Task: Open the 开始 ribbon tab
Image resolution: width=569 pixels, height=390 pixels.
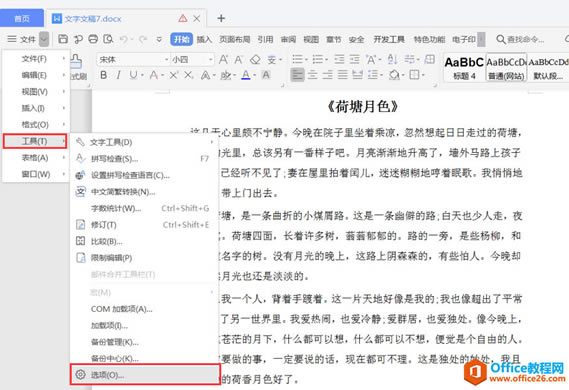Action: [x=181, y=39]
